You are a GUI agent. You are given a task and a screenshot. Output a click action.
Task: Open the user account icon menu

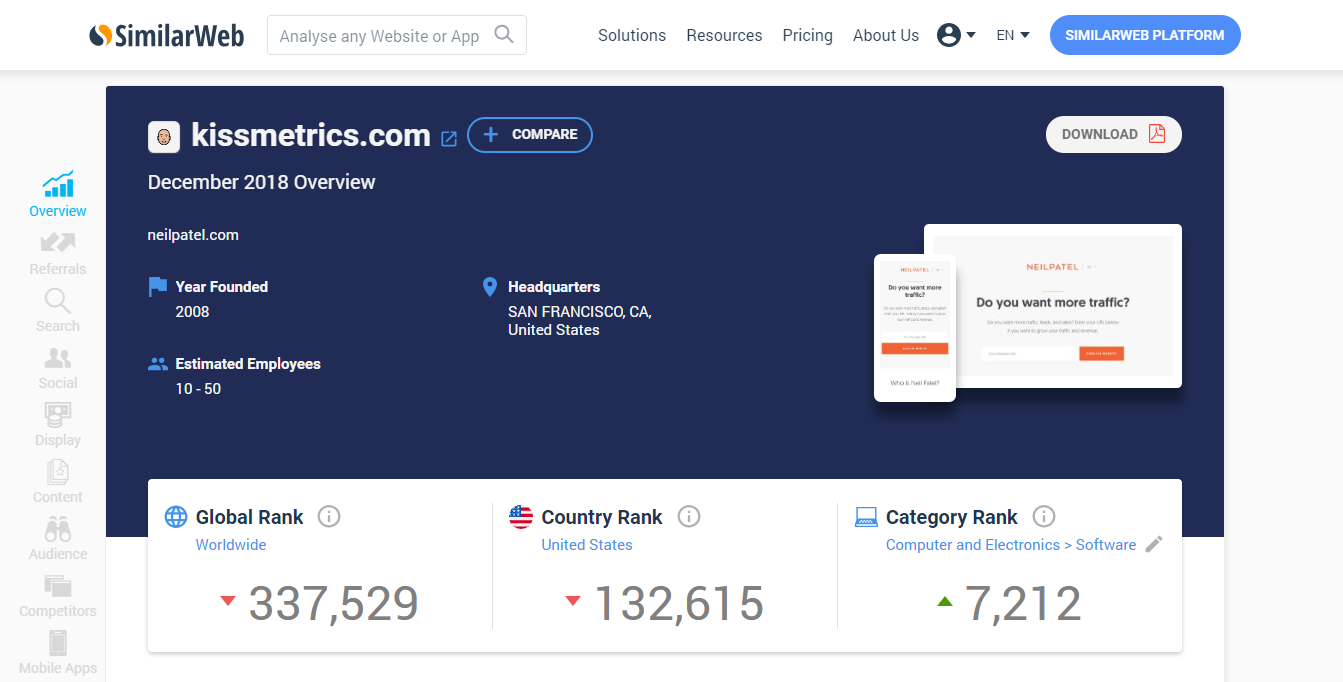tap(956, 35)
